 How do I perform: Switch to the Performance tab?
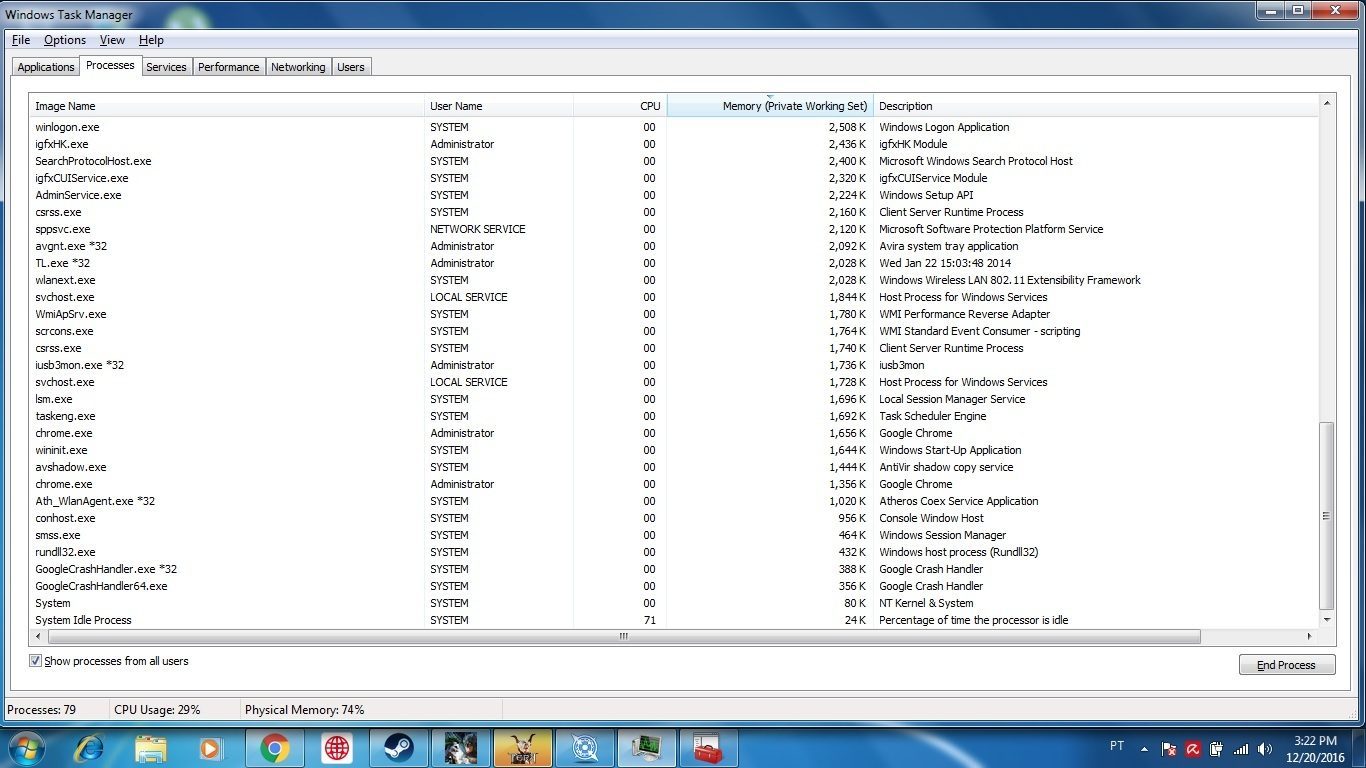(x=228, y=67)
